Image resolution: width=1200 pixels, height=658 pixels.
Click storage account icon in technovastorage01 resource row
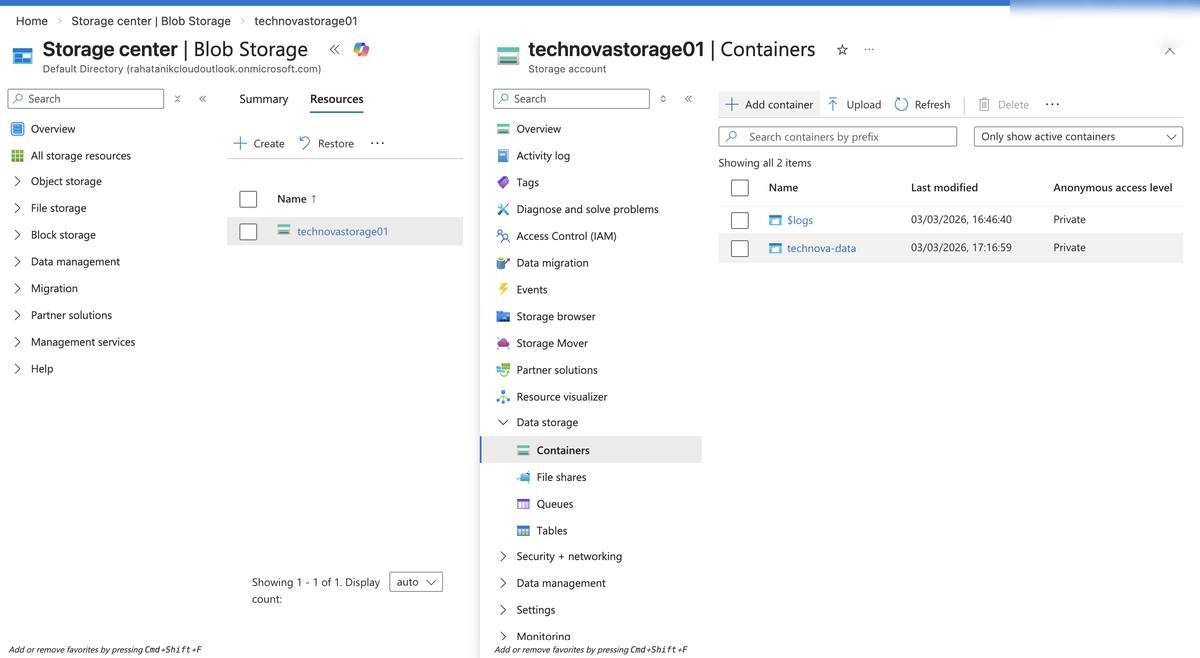[x=284, y=231]
